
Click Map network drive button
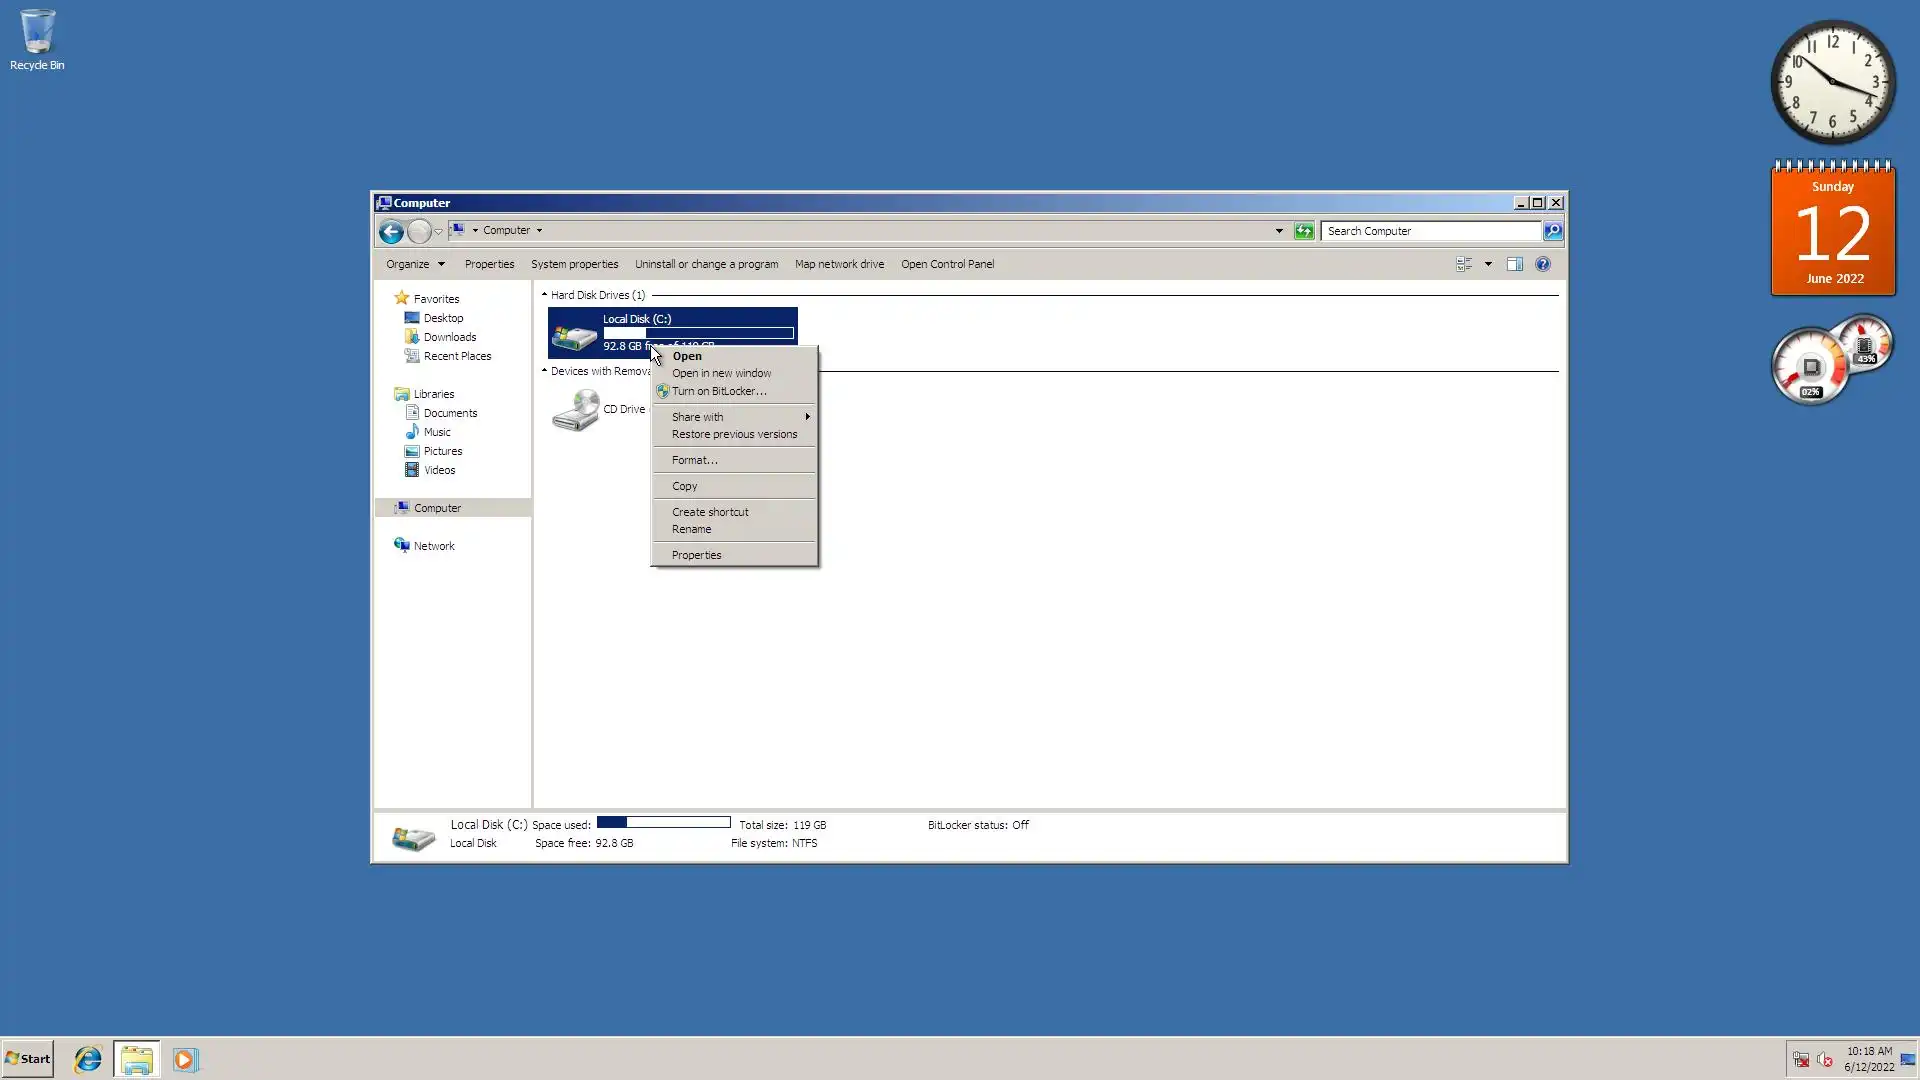(x=838, y=264)
